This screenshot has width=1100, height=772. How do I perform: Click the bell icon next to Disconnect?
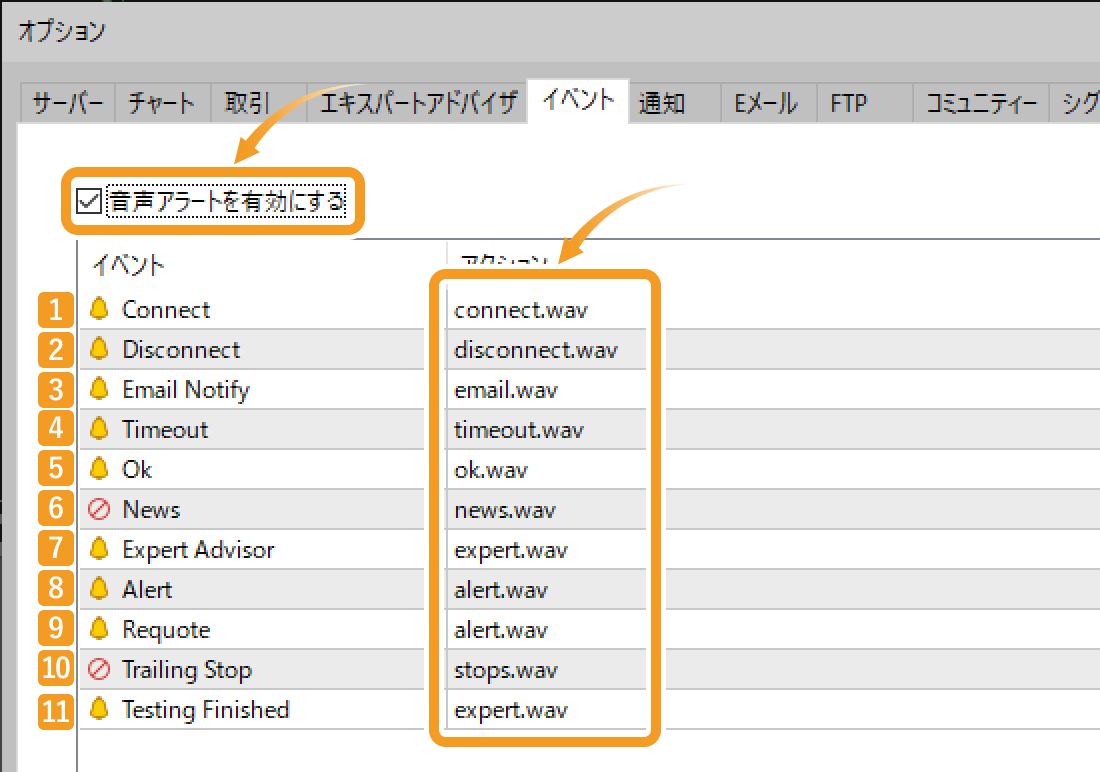tap(100, 350)
